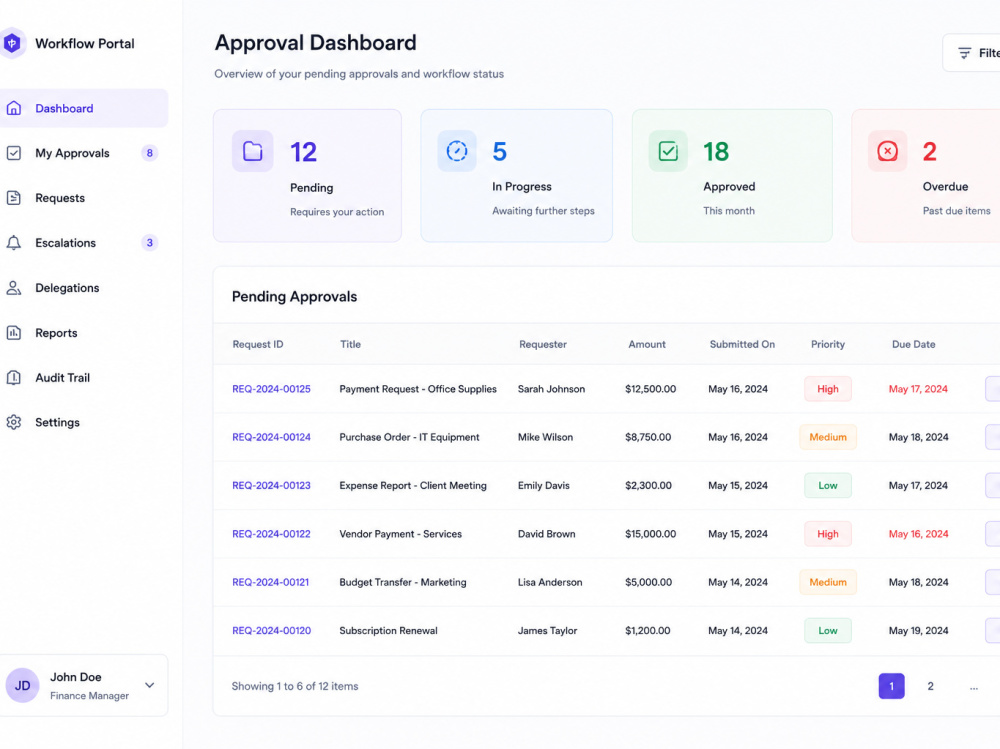The width and height of the screenshot is (1000, 749).
Task: Click High priority badge for Vendor Payment
Action: [828, 534]
